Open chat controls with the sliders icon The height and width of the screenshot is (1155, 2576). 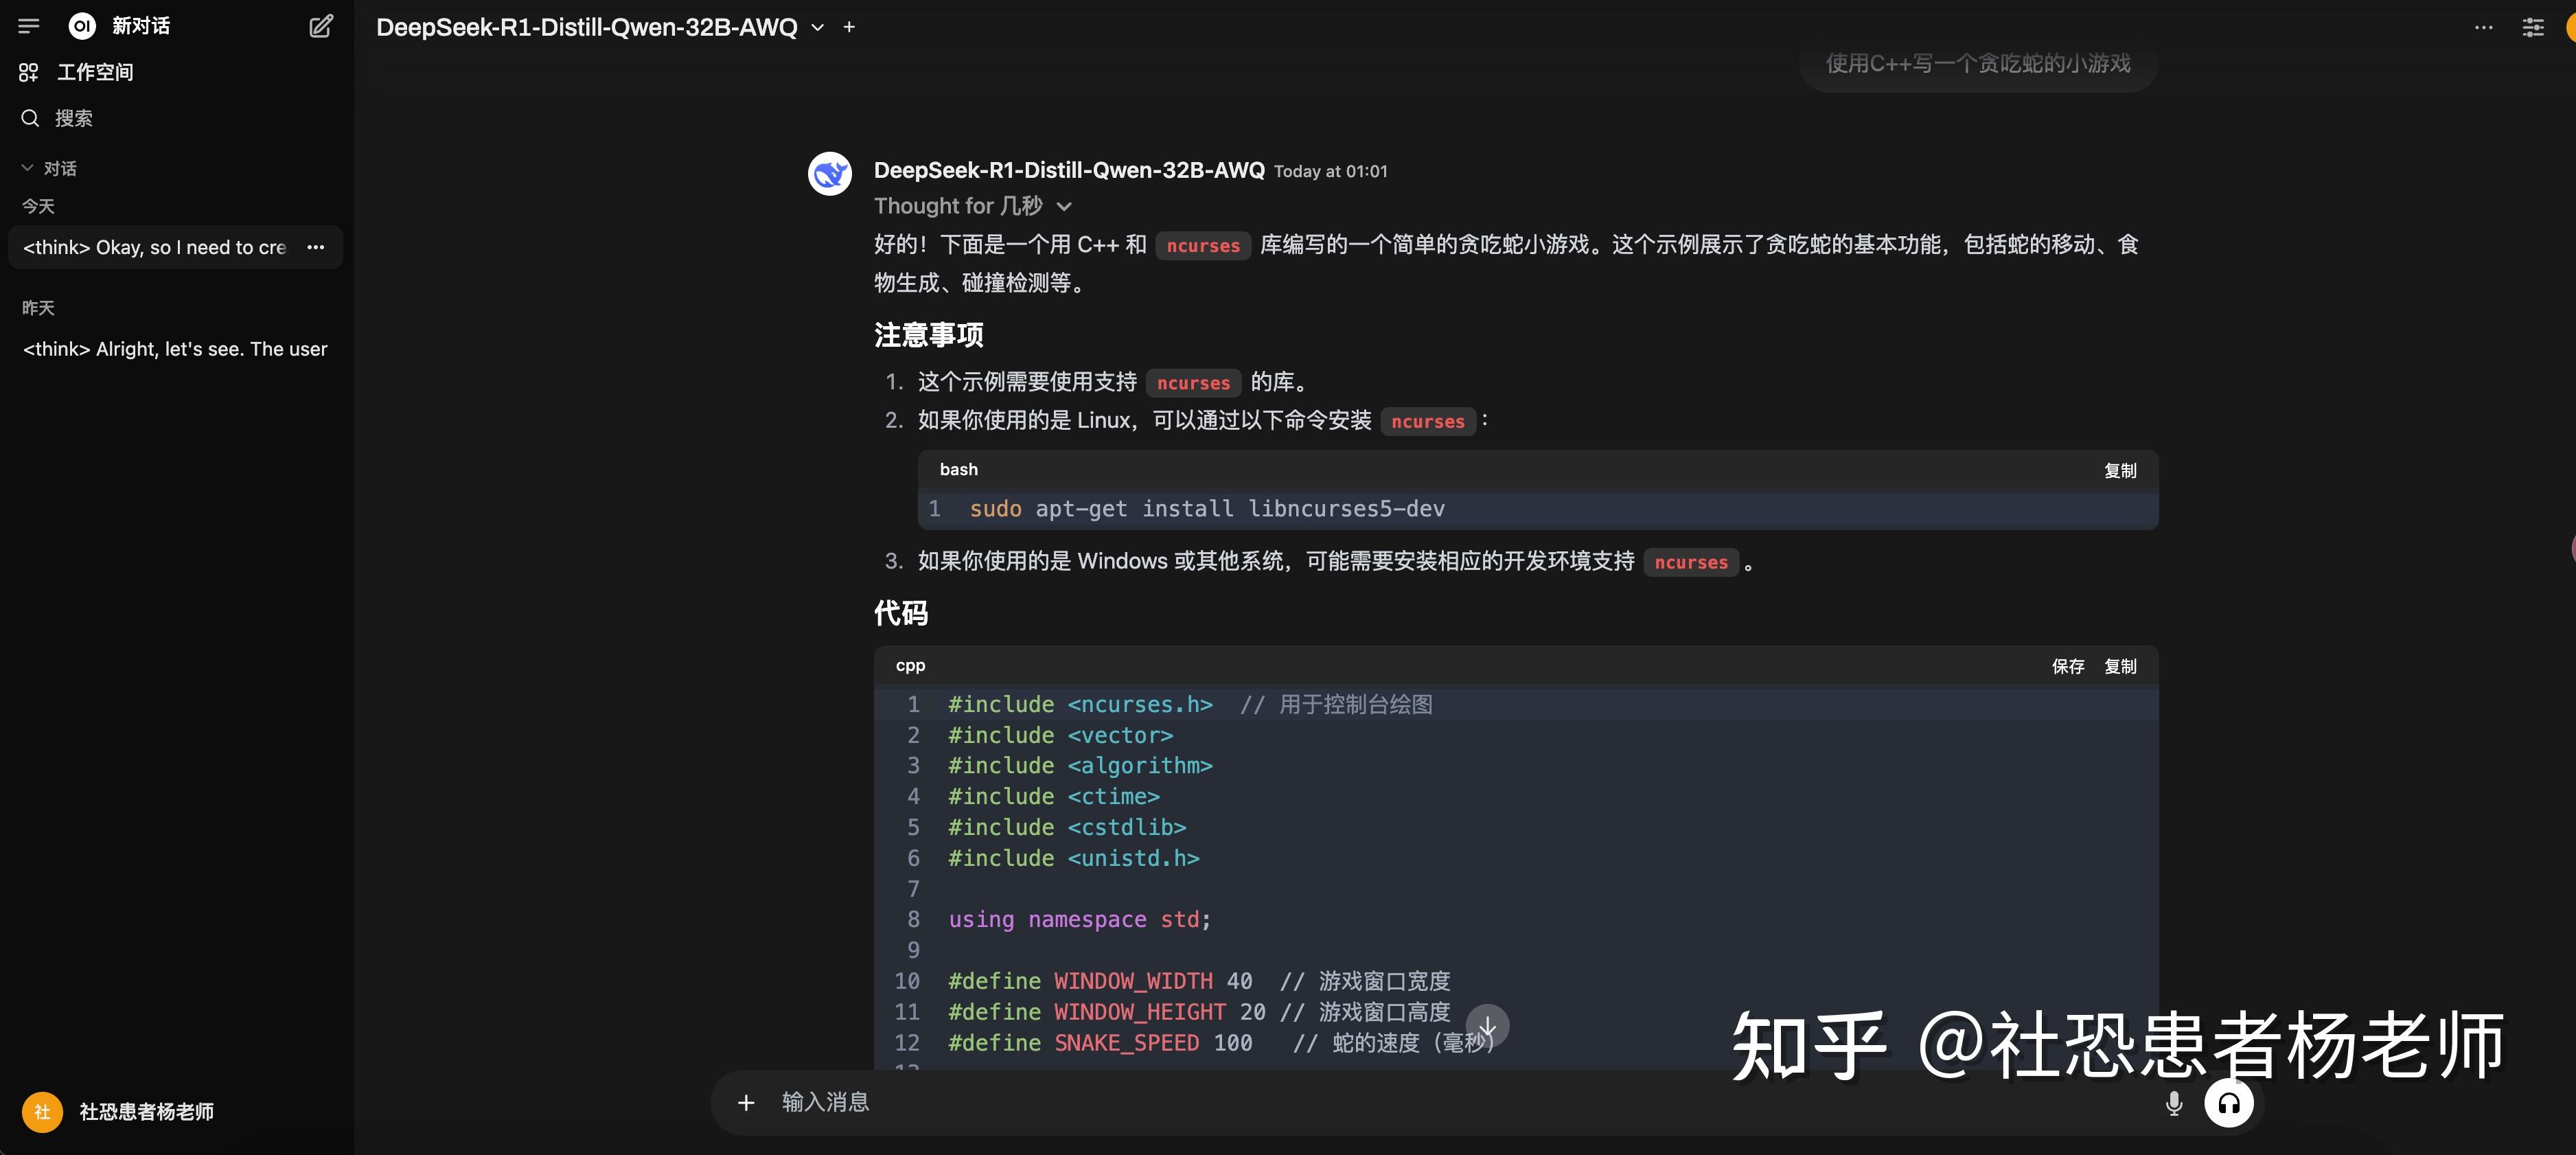2533,27
